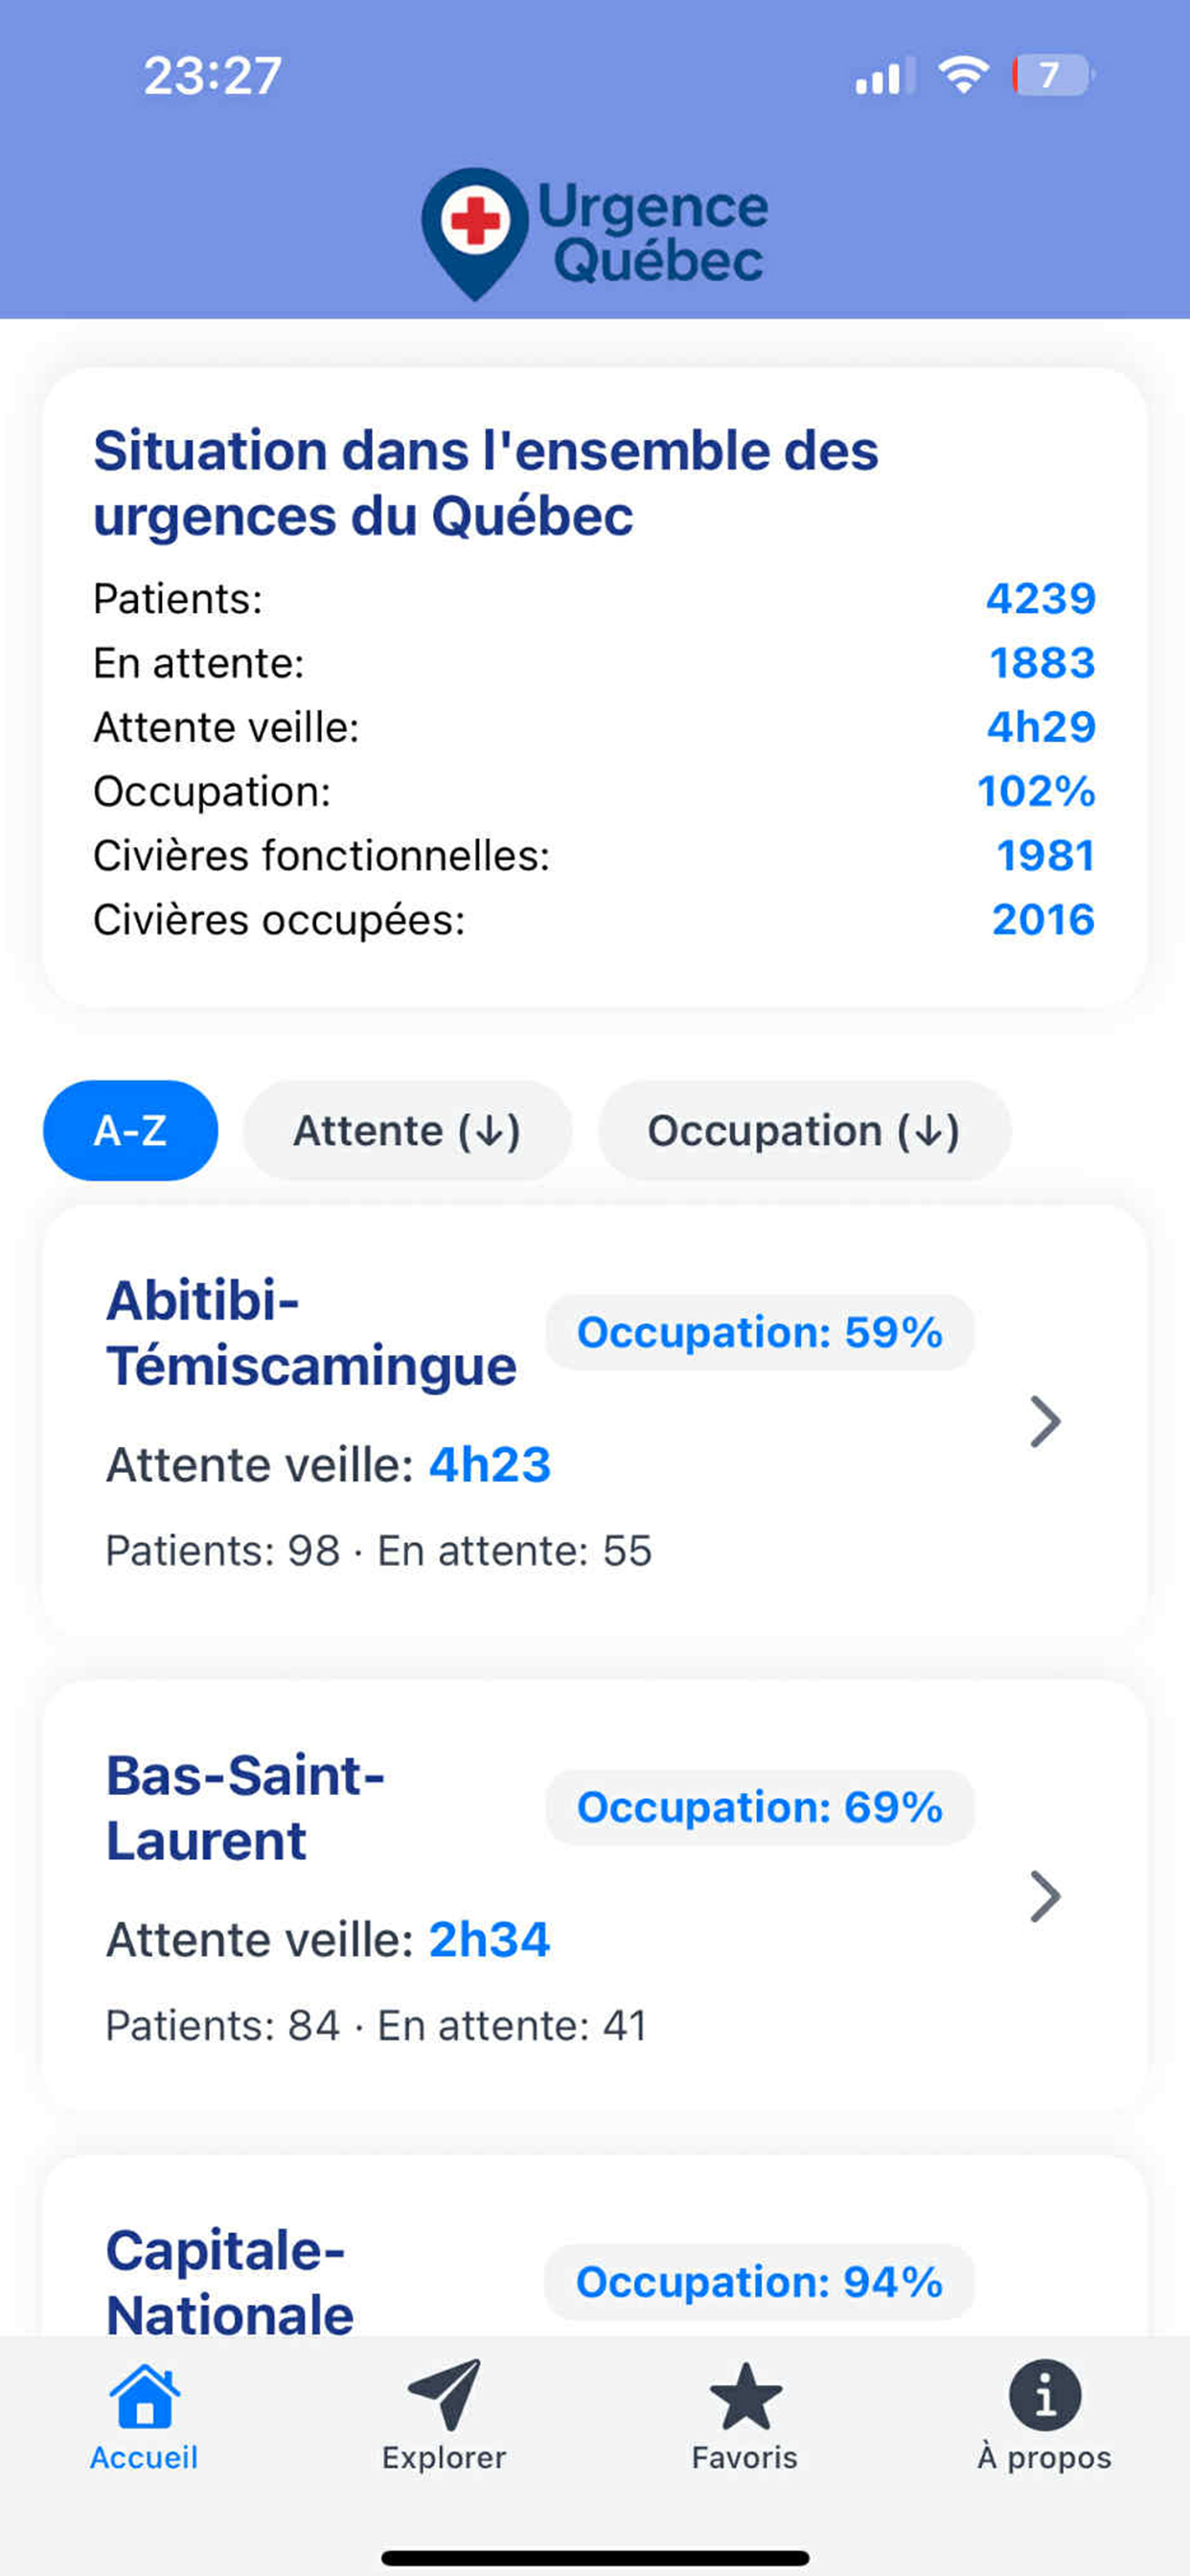Tap the battery indicator icon
Viewport: 1190px width, 2576px height.
tap(1051, 75)
